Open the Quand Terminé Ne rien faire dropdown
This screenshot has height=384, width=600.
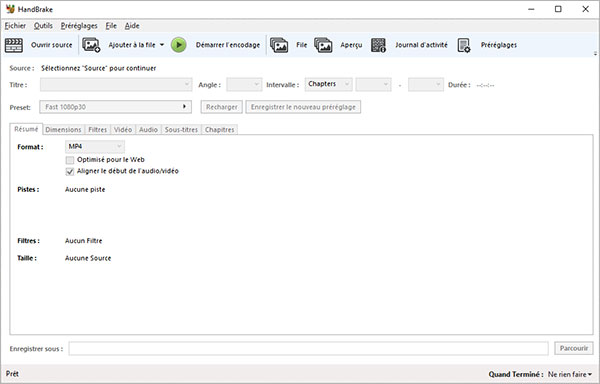pos(570,374)
